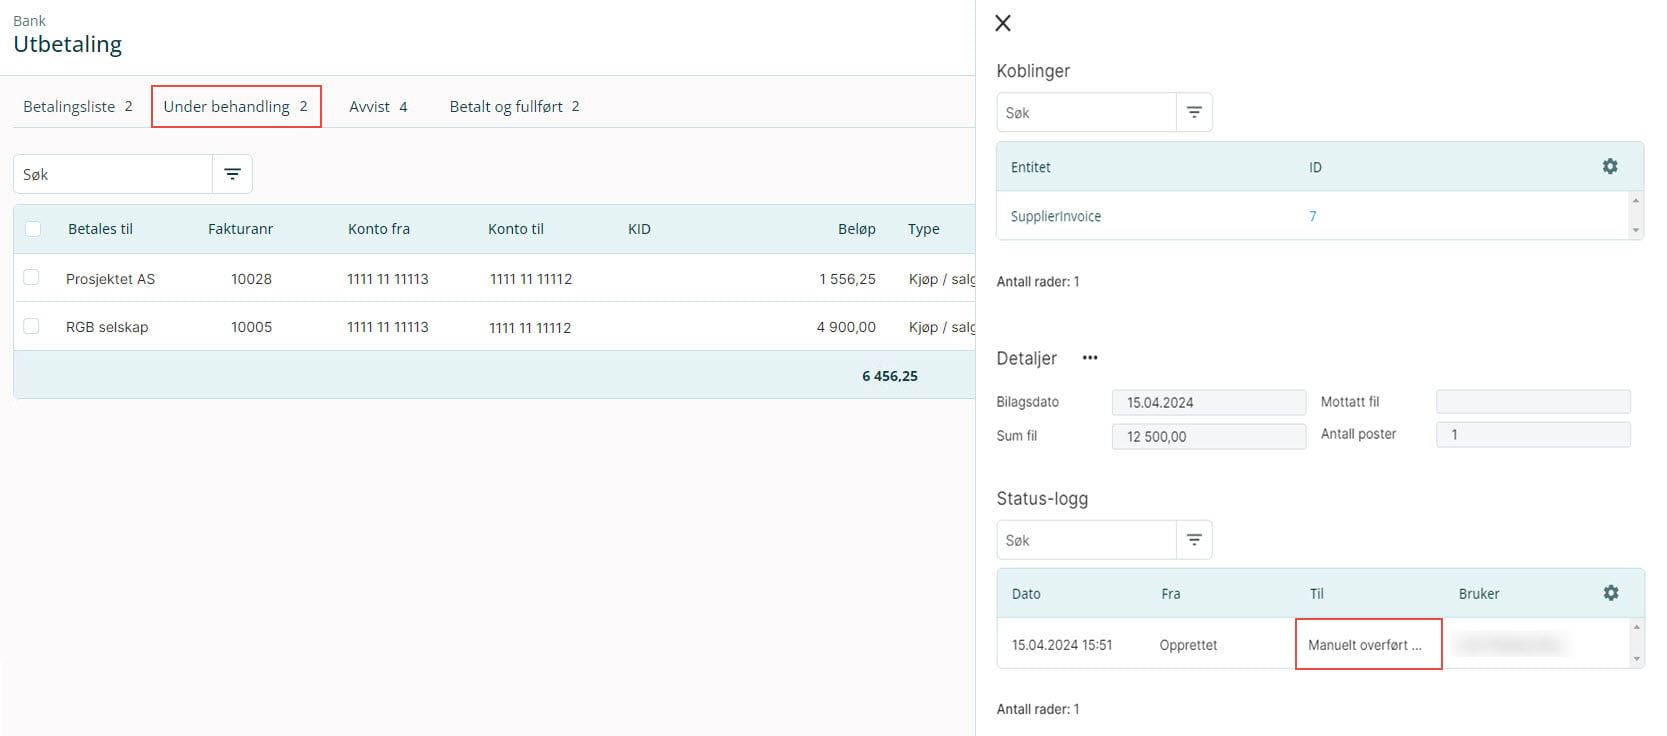Image resolution: width=1667 pixels, height=736 pixels.
Task: Select the RGB selskap row checkbox
Action: (x=31, y=326)
